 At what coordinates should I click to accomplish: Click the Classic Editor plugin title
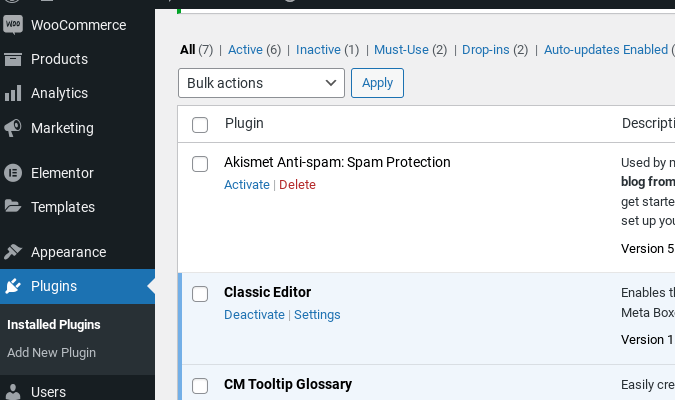pyautogui.click(x=267, y=292)
